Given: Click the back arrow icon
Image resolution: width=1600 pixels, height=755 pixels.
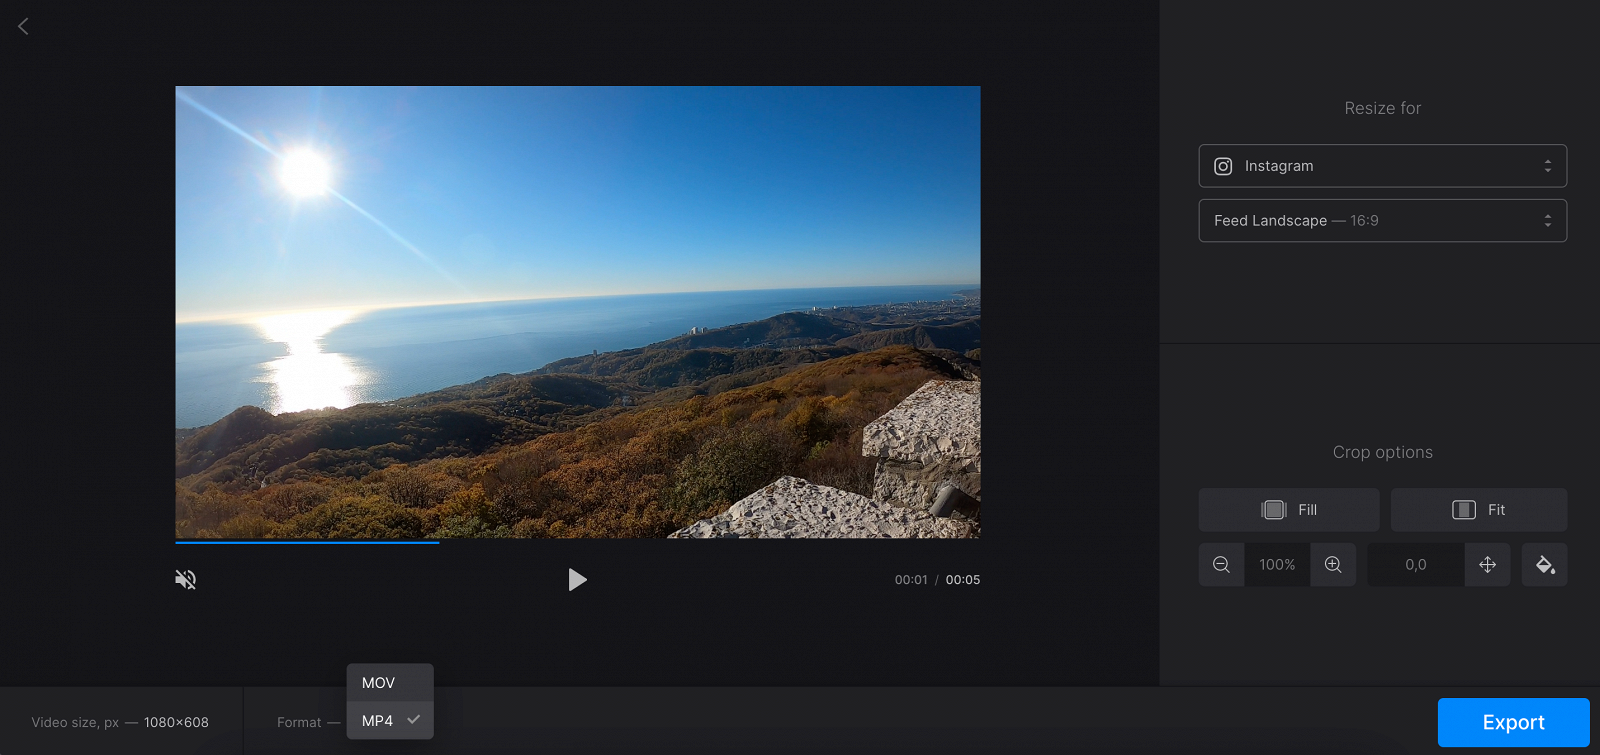Looking at the screenshot, I should point(23,27).
